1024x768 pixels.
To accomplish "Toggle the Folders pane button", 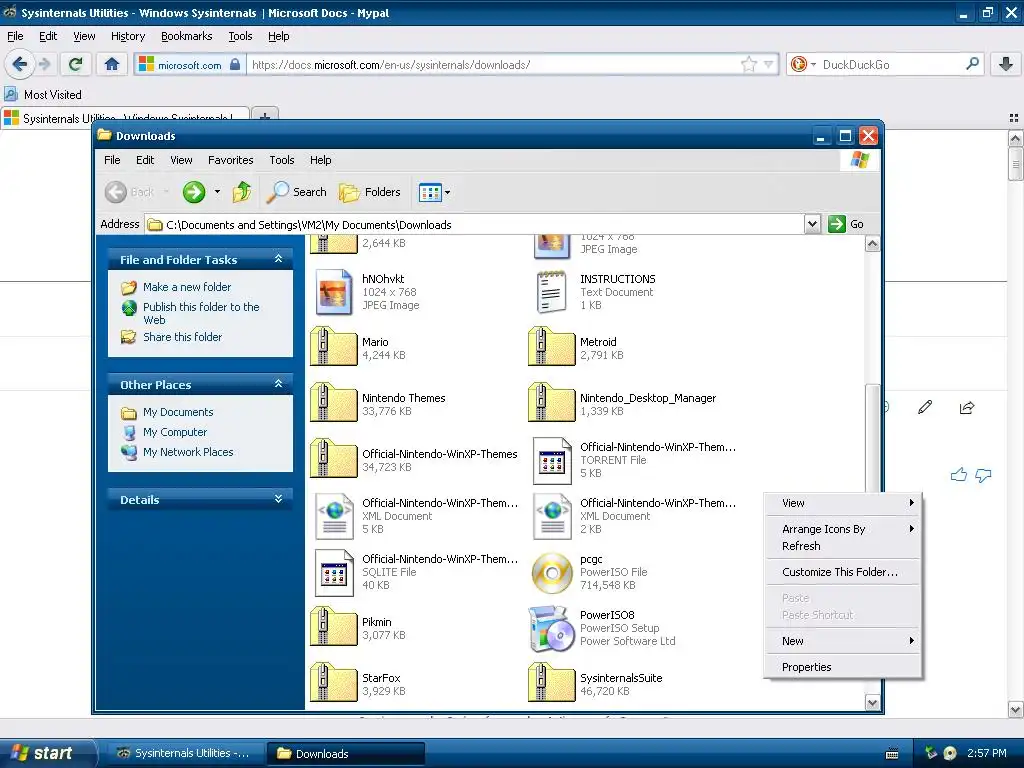I will (370, 192).
